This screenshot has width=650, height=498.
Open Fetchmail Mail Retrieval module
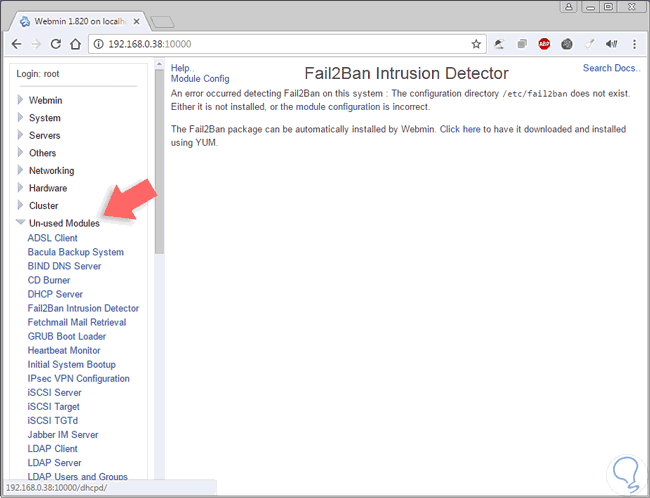pos(77,323)
